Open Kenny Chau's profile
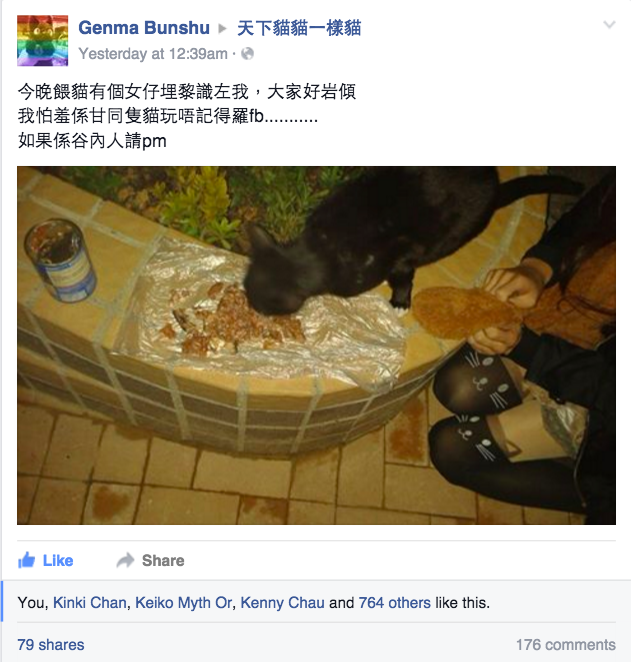This screenshot has height=662, width=631. tap(282, 602)
